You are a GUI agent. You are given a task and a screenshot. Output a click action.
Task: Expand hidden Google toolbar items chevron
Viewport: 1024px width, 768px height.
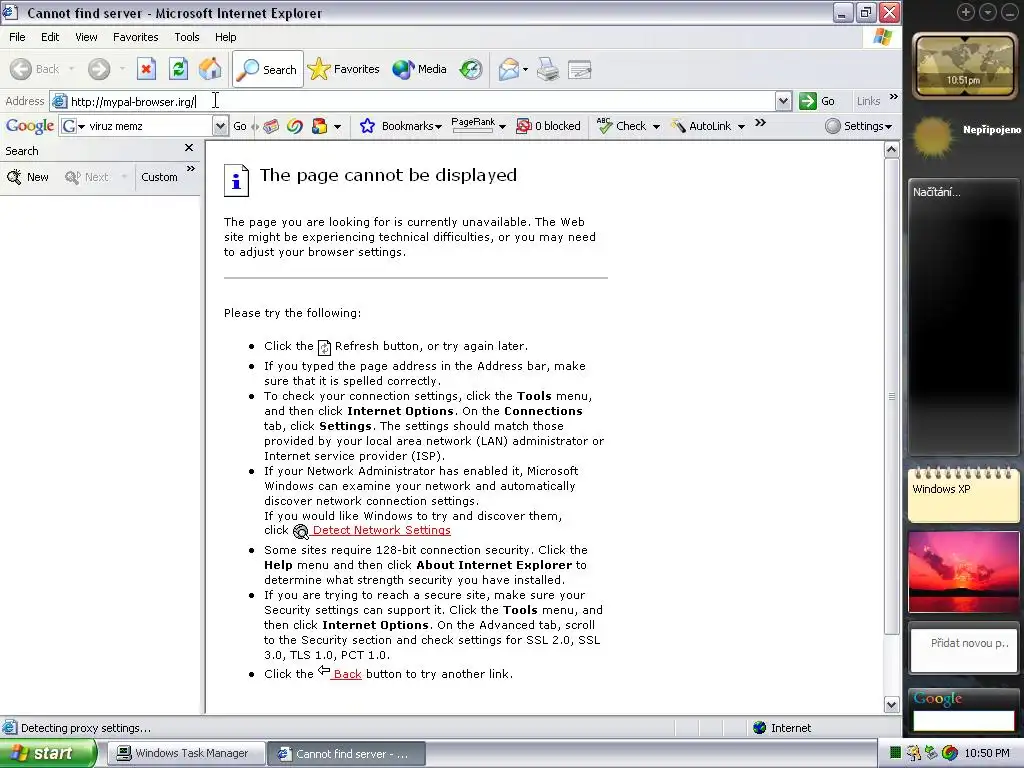(760, 123)
